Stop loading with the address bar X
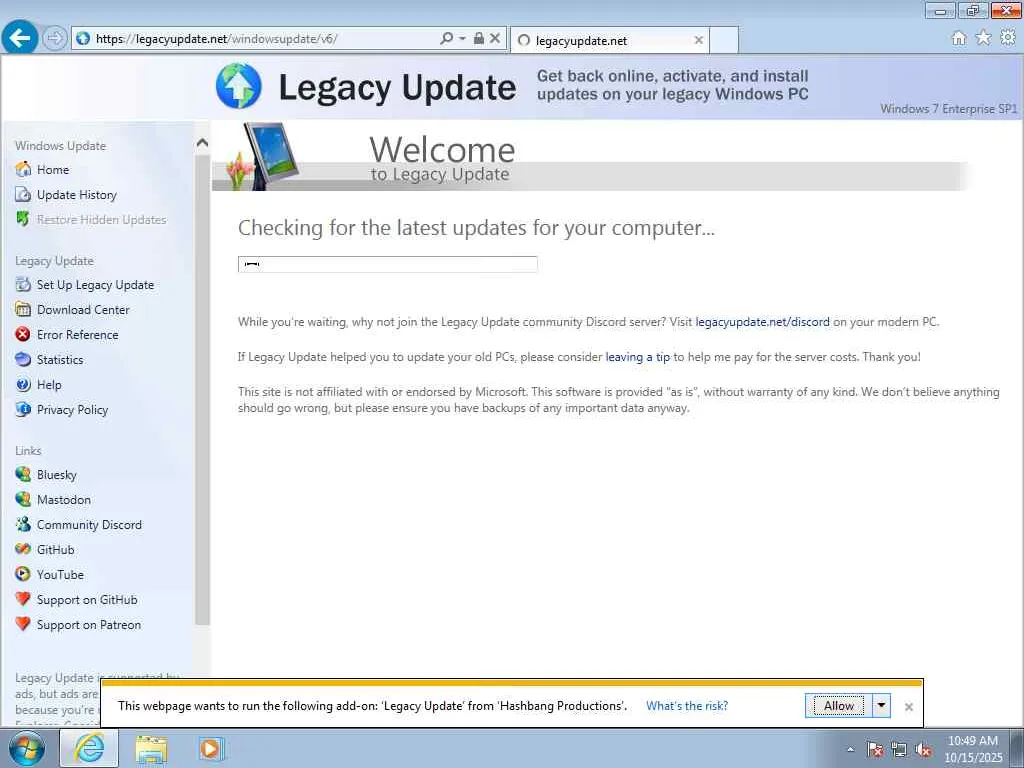Viewport: 1024px width, 768px height. [x=495, y=39]
